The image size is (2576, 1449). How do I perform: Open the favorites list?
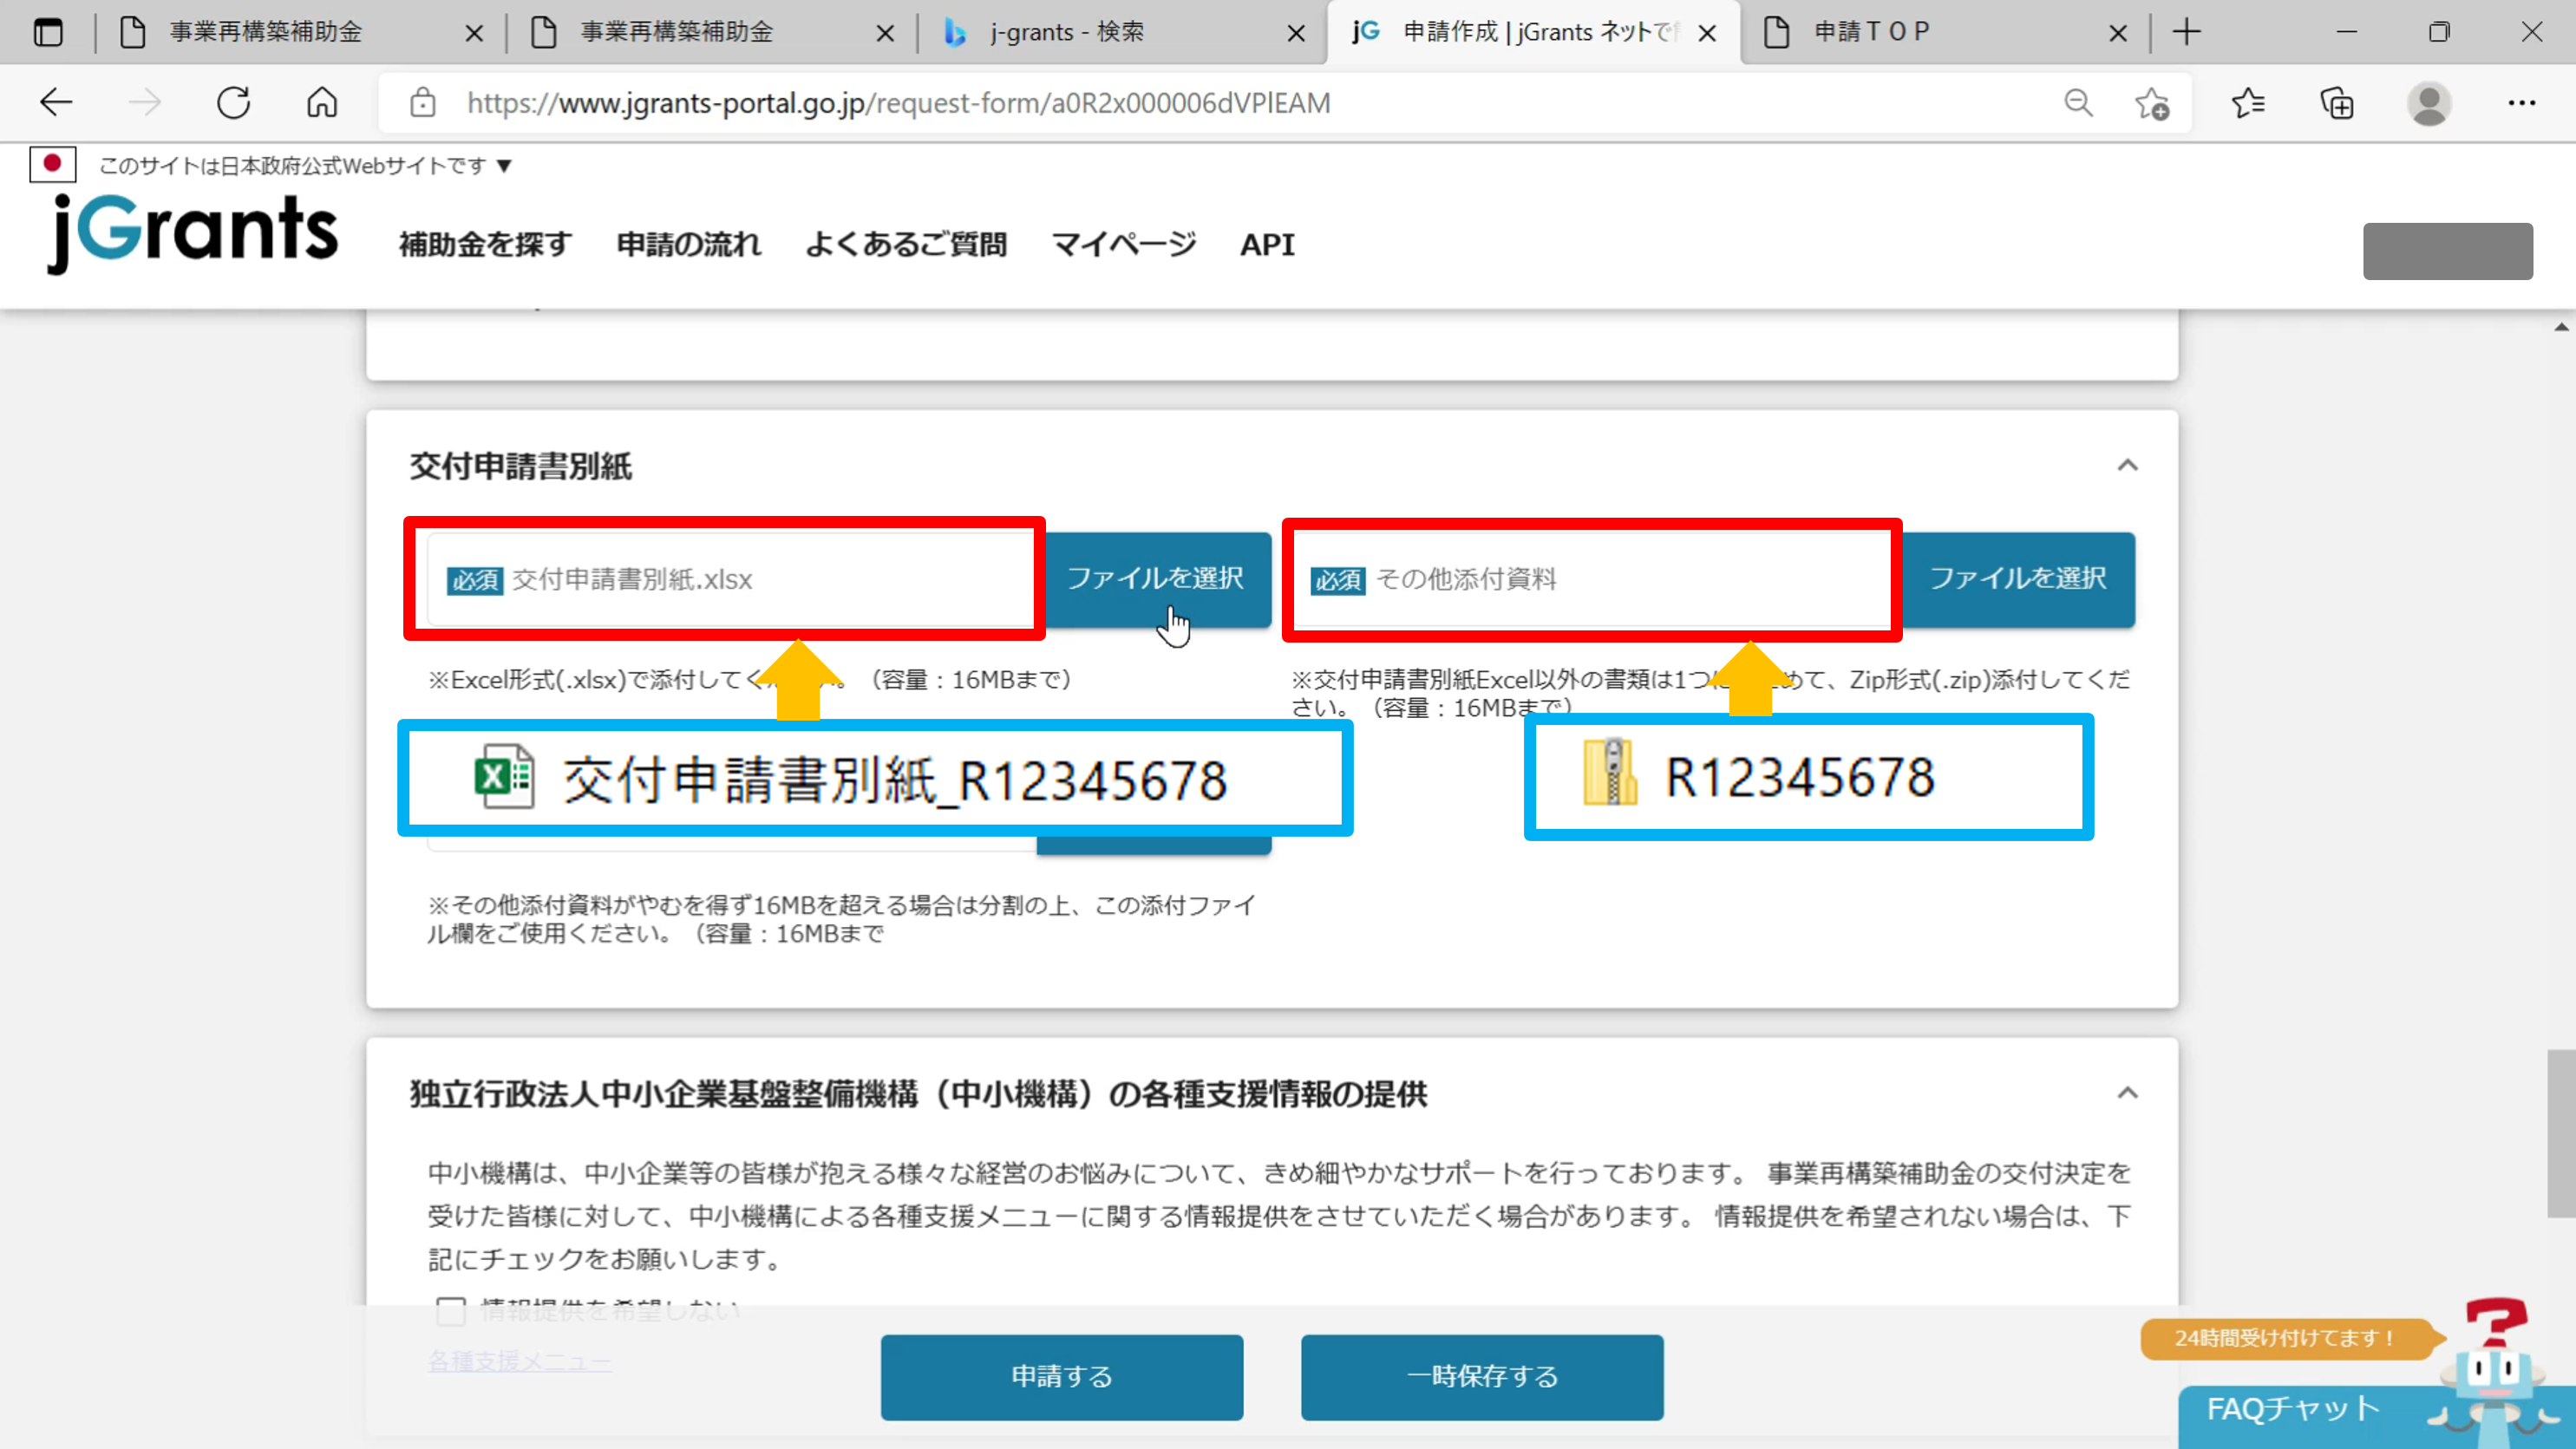coord(2248,102)
